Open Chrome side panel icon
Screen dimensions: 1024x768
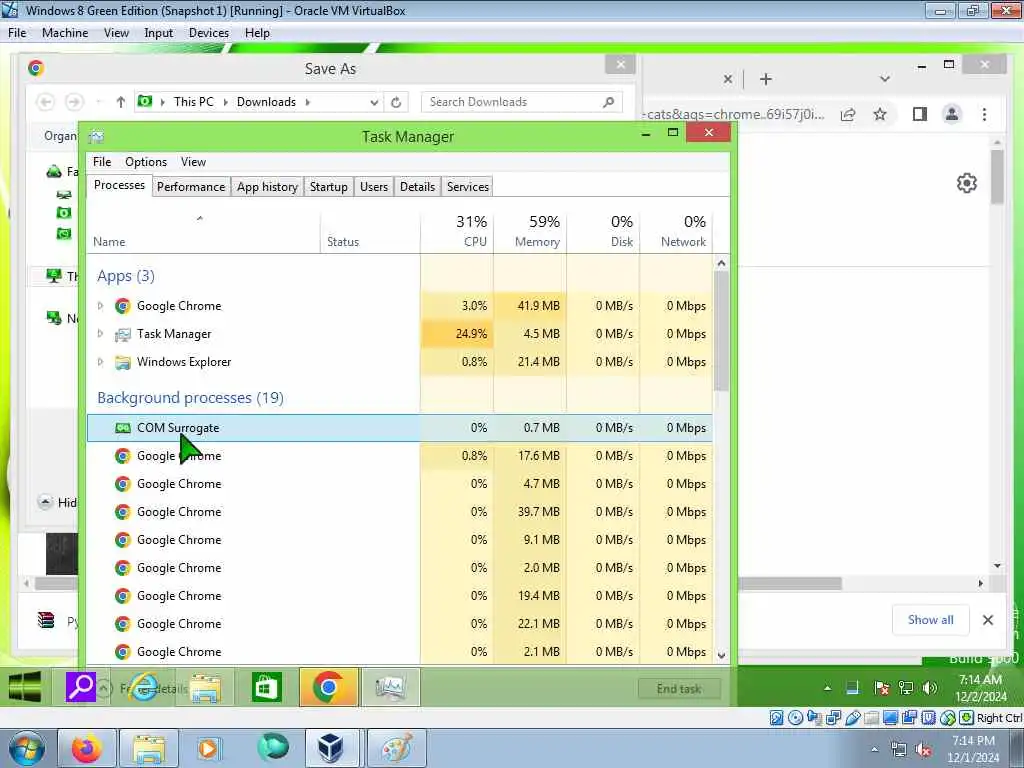pos(920,114)
